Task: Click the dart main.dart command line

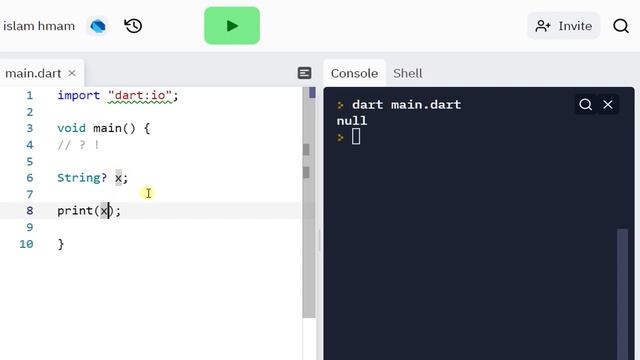Action: click(407, 104)
